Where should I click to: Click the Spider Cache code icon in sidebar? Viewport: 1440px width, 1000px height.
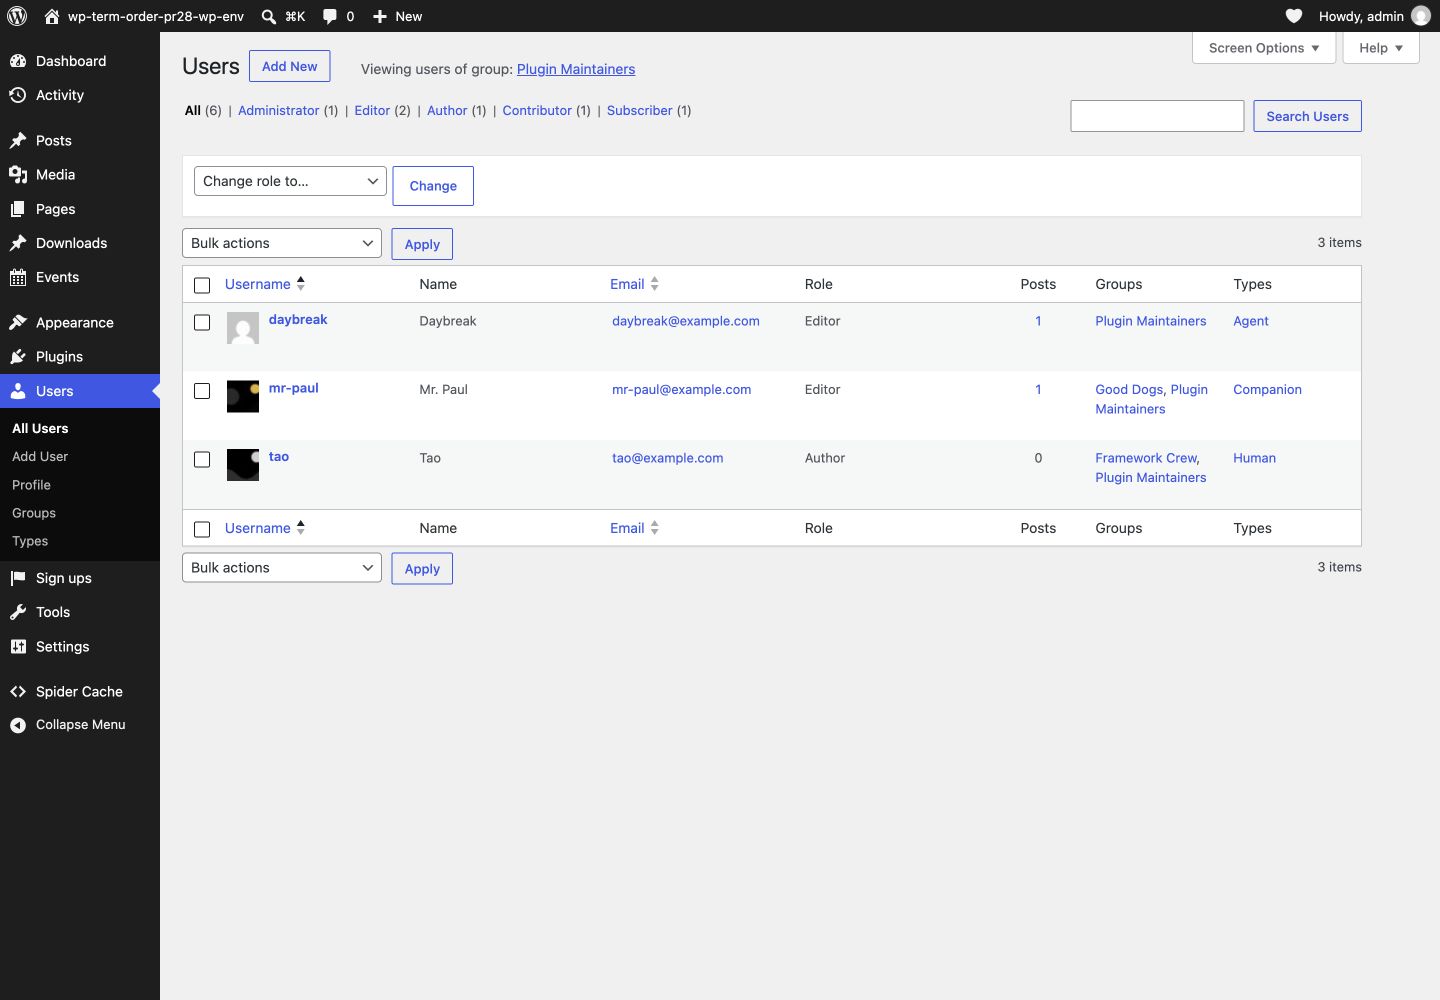[18, 691]
